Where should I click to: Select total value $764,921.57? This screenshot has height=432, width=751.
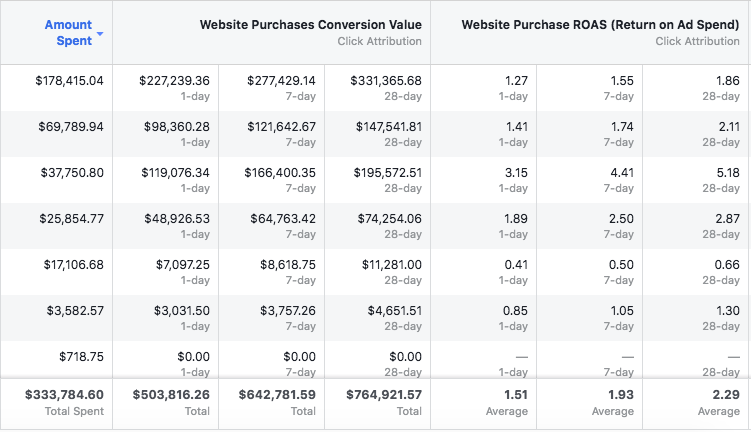384,395
